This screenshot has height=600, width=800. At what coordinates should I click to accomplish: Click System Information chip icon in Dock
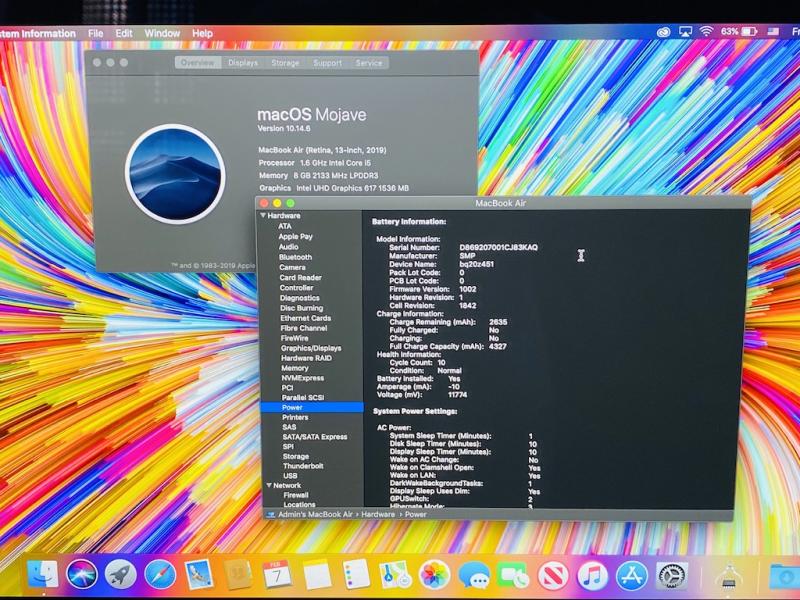click(729, 577)
